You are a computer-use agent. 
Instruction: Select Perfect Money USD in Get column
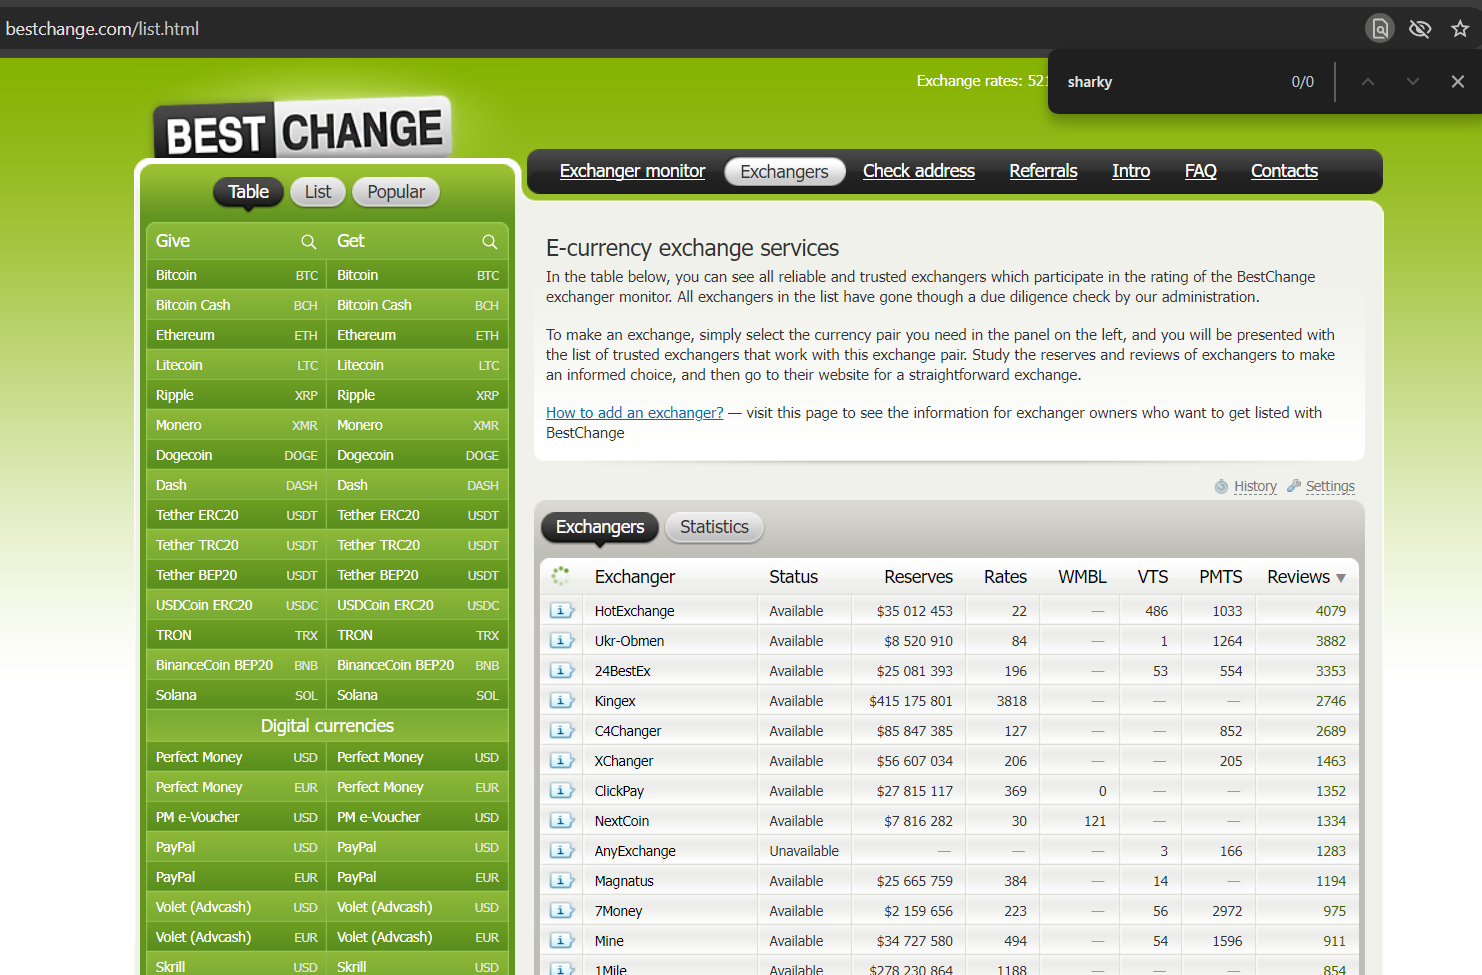click(x=418, y=757)
